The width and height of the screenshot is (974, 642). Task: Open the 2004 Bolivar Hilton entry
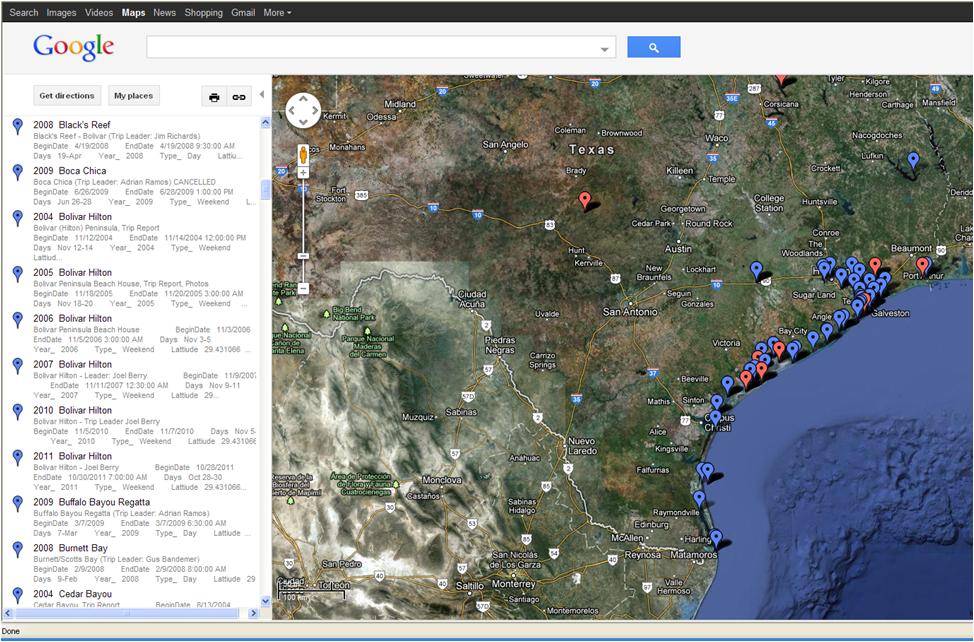pos(73,217)
